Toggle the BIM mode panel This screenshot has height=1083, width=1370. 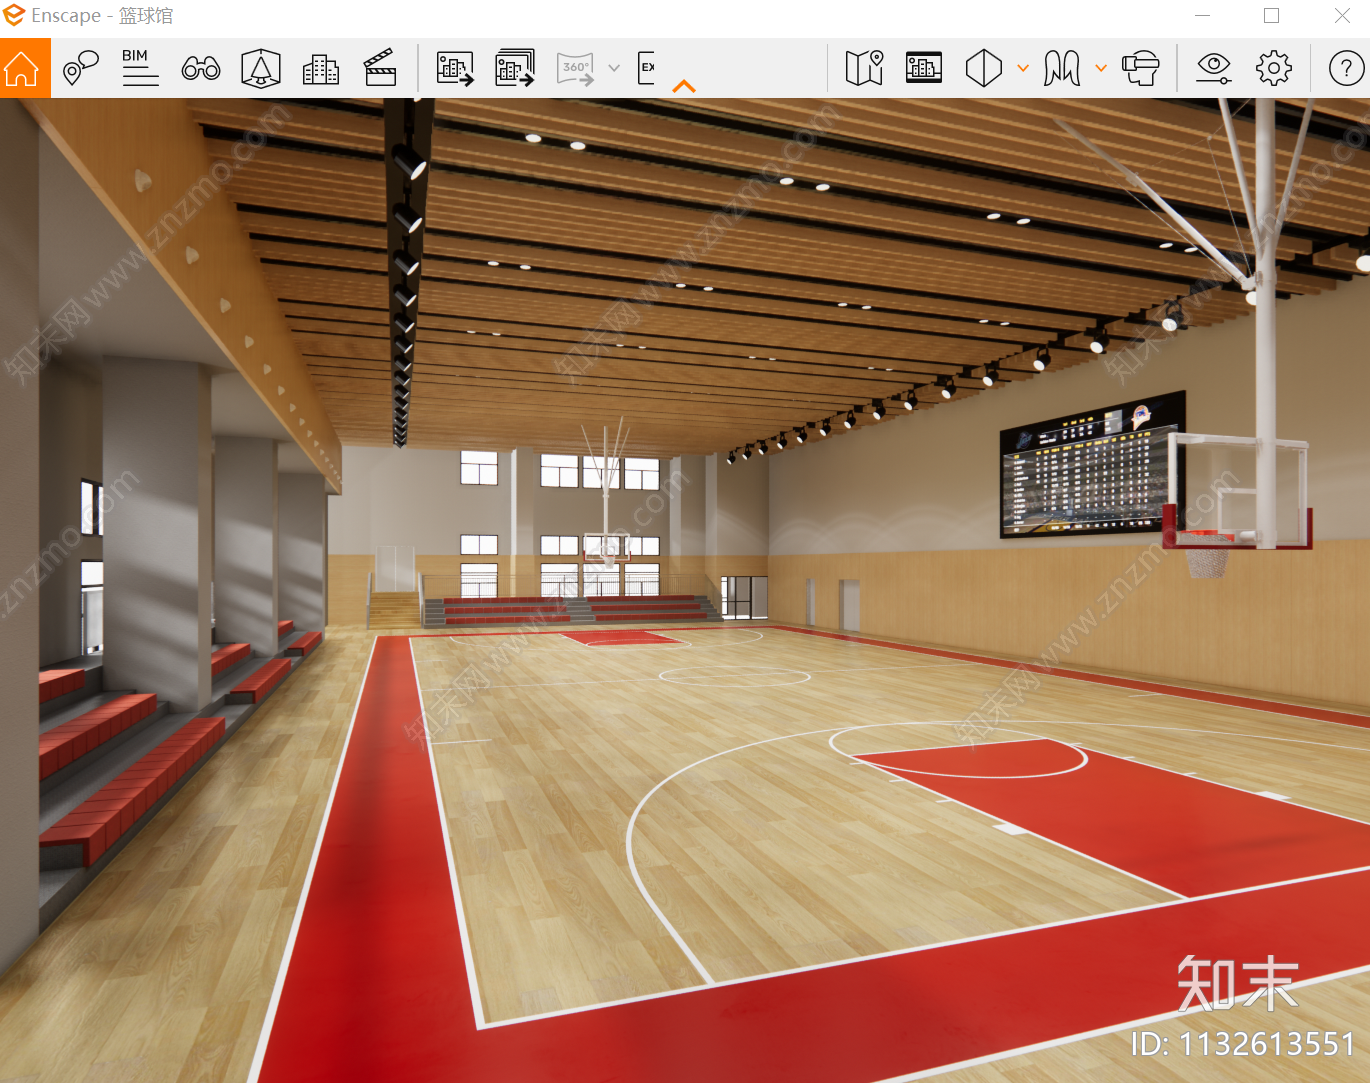(x=140, y=67)
